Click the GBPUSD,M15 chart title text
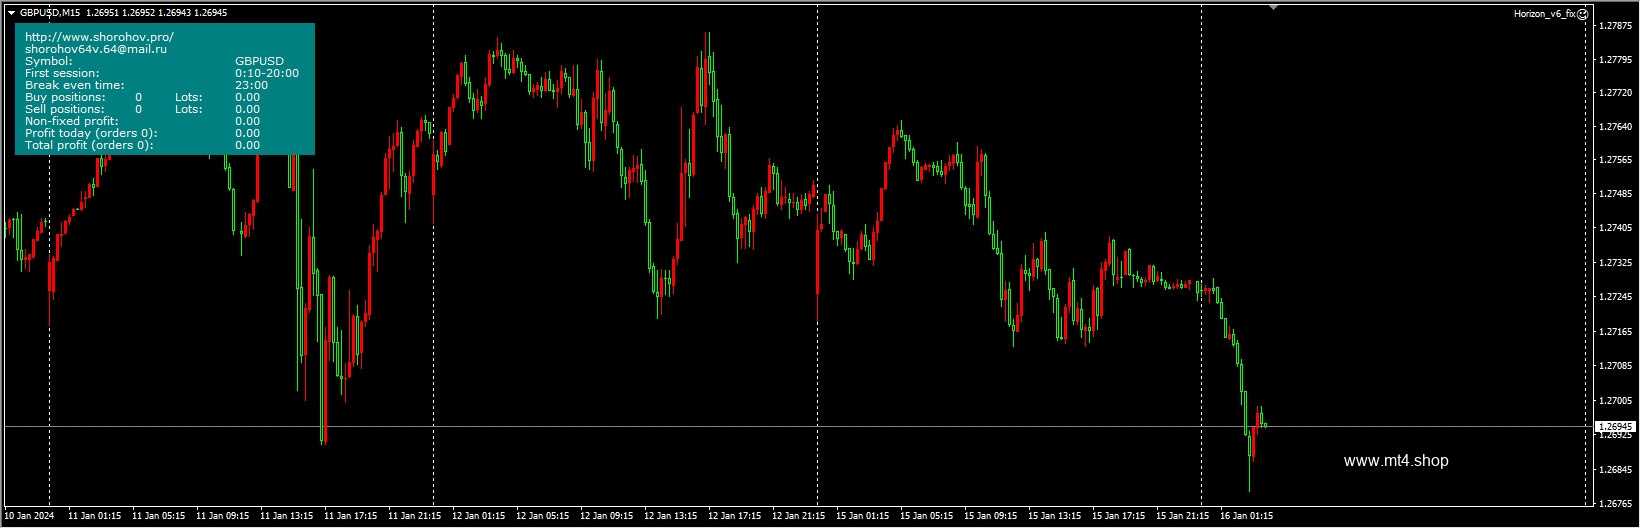The height and width of the screenshot is (529, 1641). point(50,13)
